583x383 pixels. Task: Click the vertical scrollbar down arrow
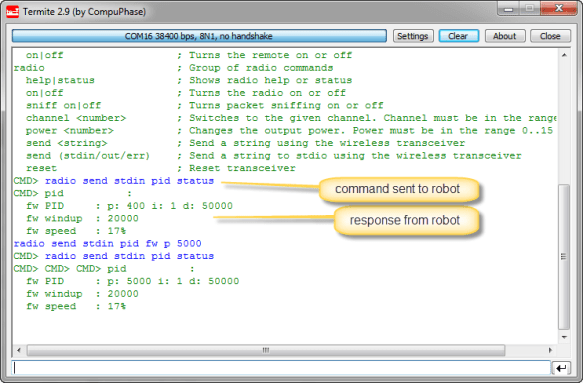pos(564,337)
